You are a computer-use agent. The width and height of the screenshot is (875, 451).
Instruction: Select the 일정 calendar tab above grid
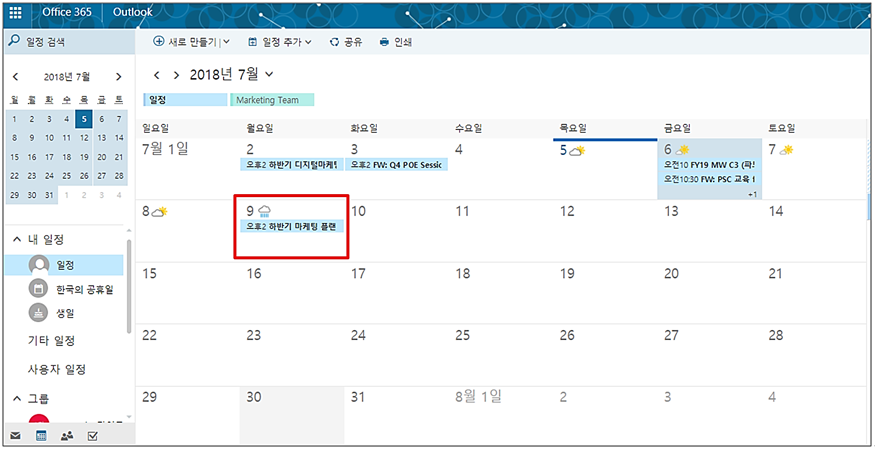point(185,100)
